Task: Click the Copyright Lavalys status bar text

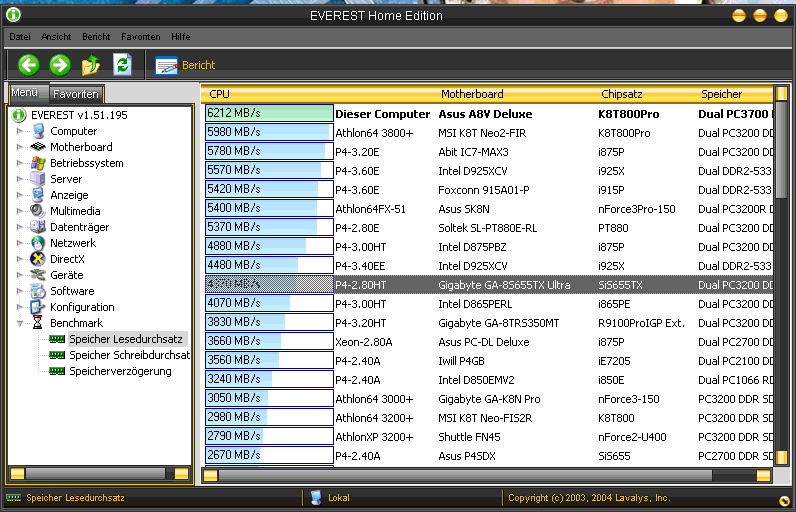Action: point(589,498)
